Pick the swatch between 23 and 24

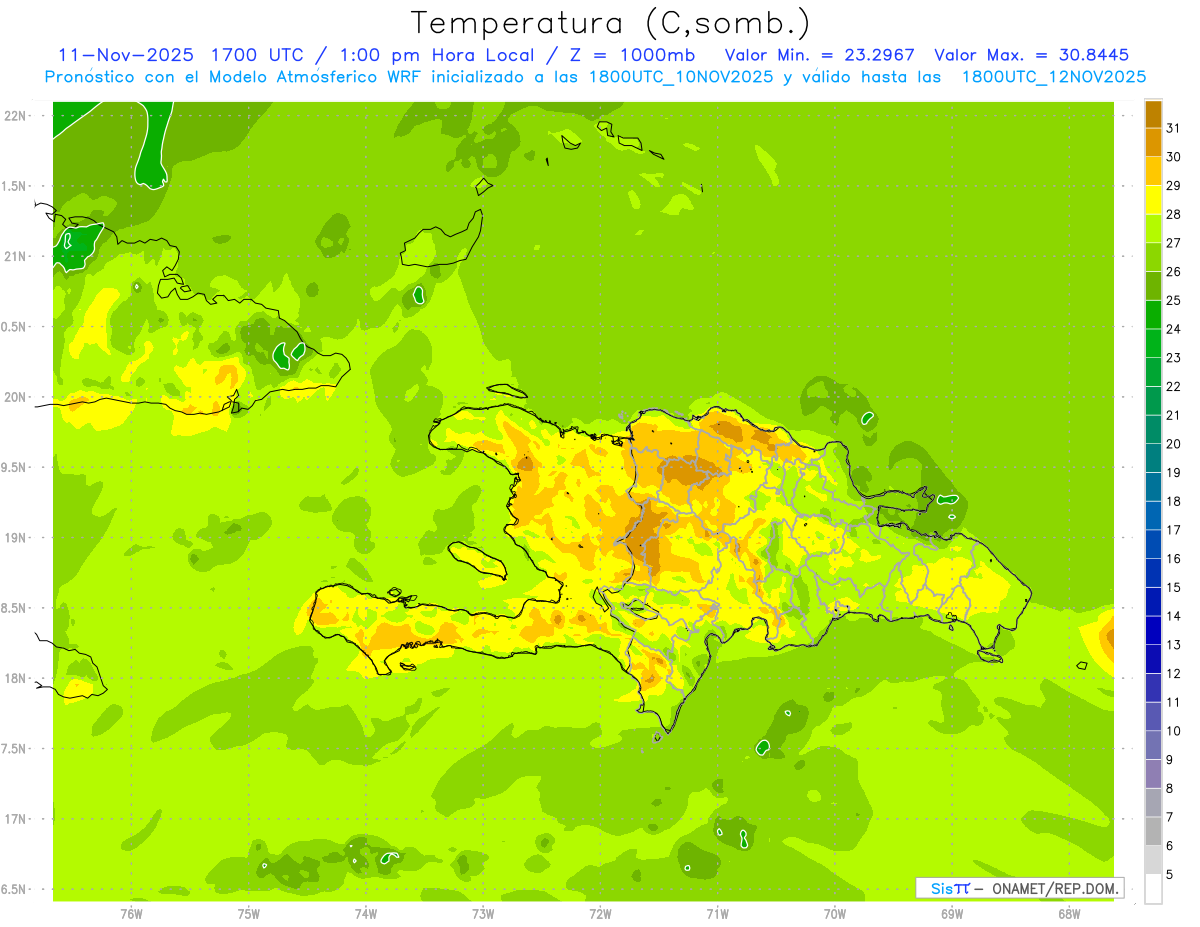[1153, 343]
